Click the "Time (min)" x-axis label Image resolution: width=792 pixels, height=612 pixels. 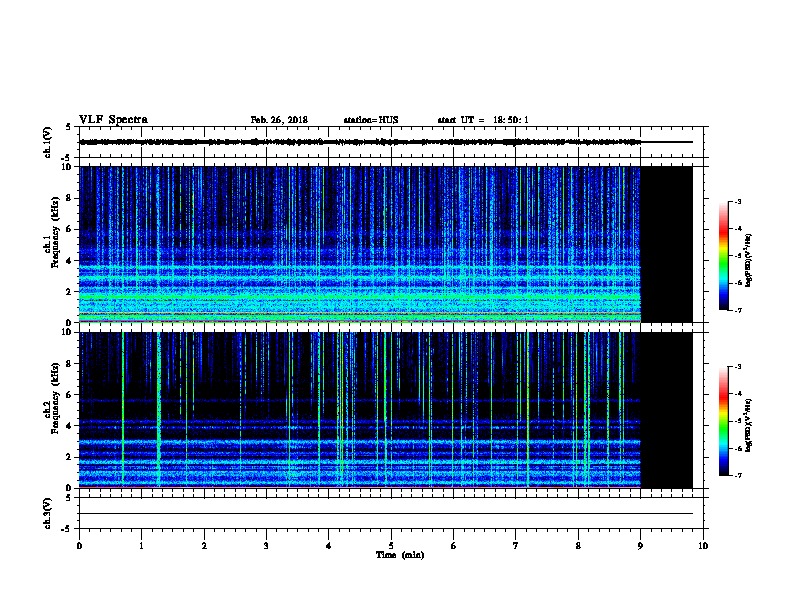pos(400,555)
